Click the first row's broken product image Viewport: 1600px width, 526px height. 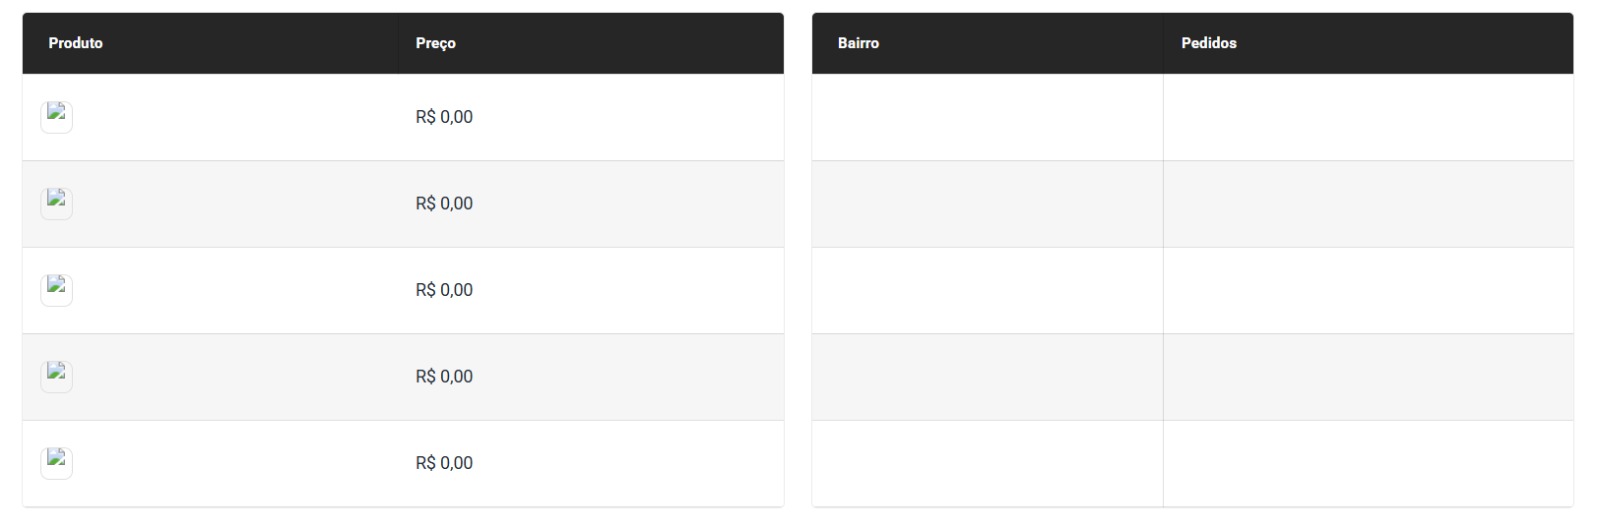click(56, 117)
